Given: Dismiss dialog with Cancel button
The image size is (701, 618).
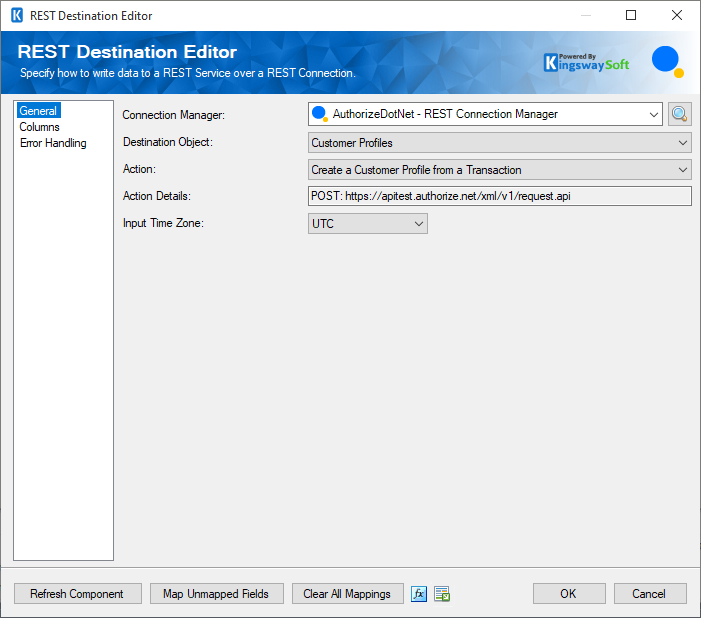Looking at the screenshot, I should (x=650, y=594).
